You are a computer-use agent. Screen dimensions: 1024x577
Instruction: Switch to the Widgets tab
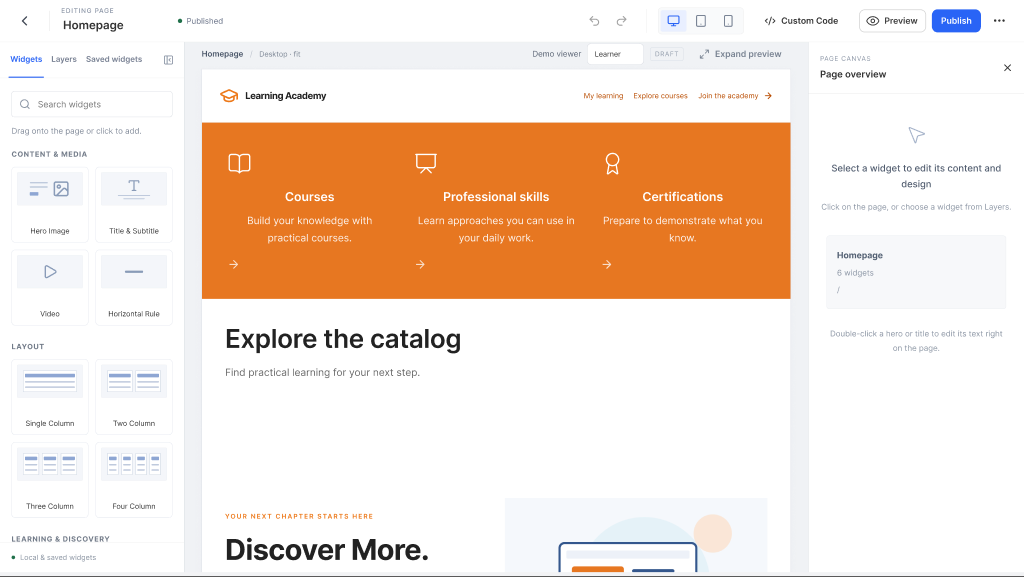[26, 59]
